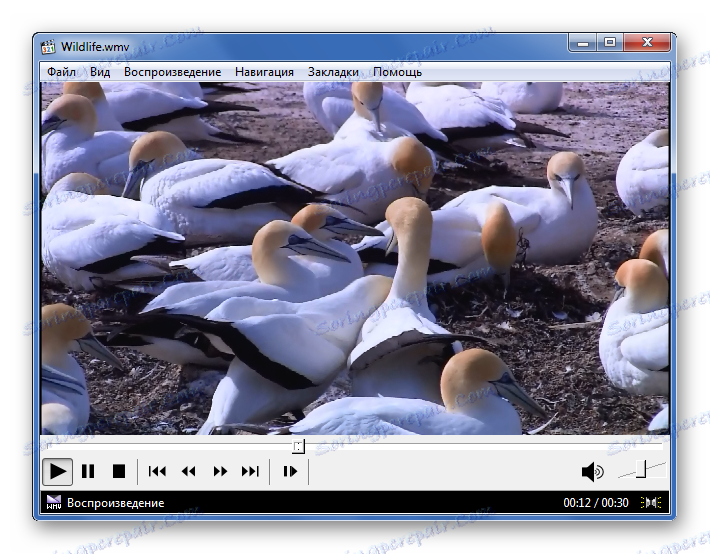Minimize the player window

[583, 43]
